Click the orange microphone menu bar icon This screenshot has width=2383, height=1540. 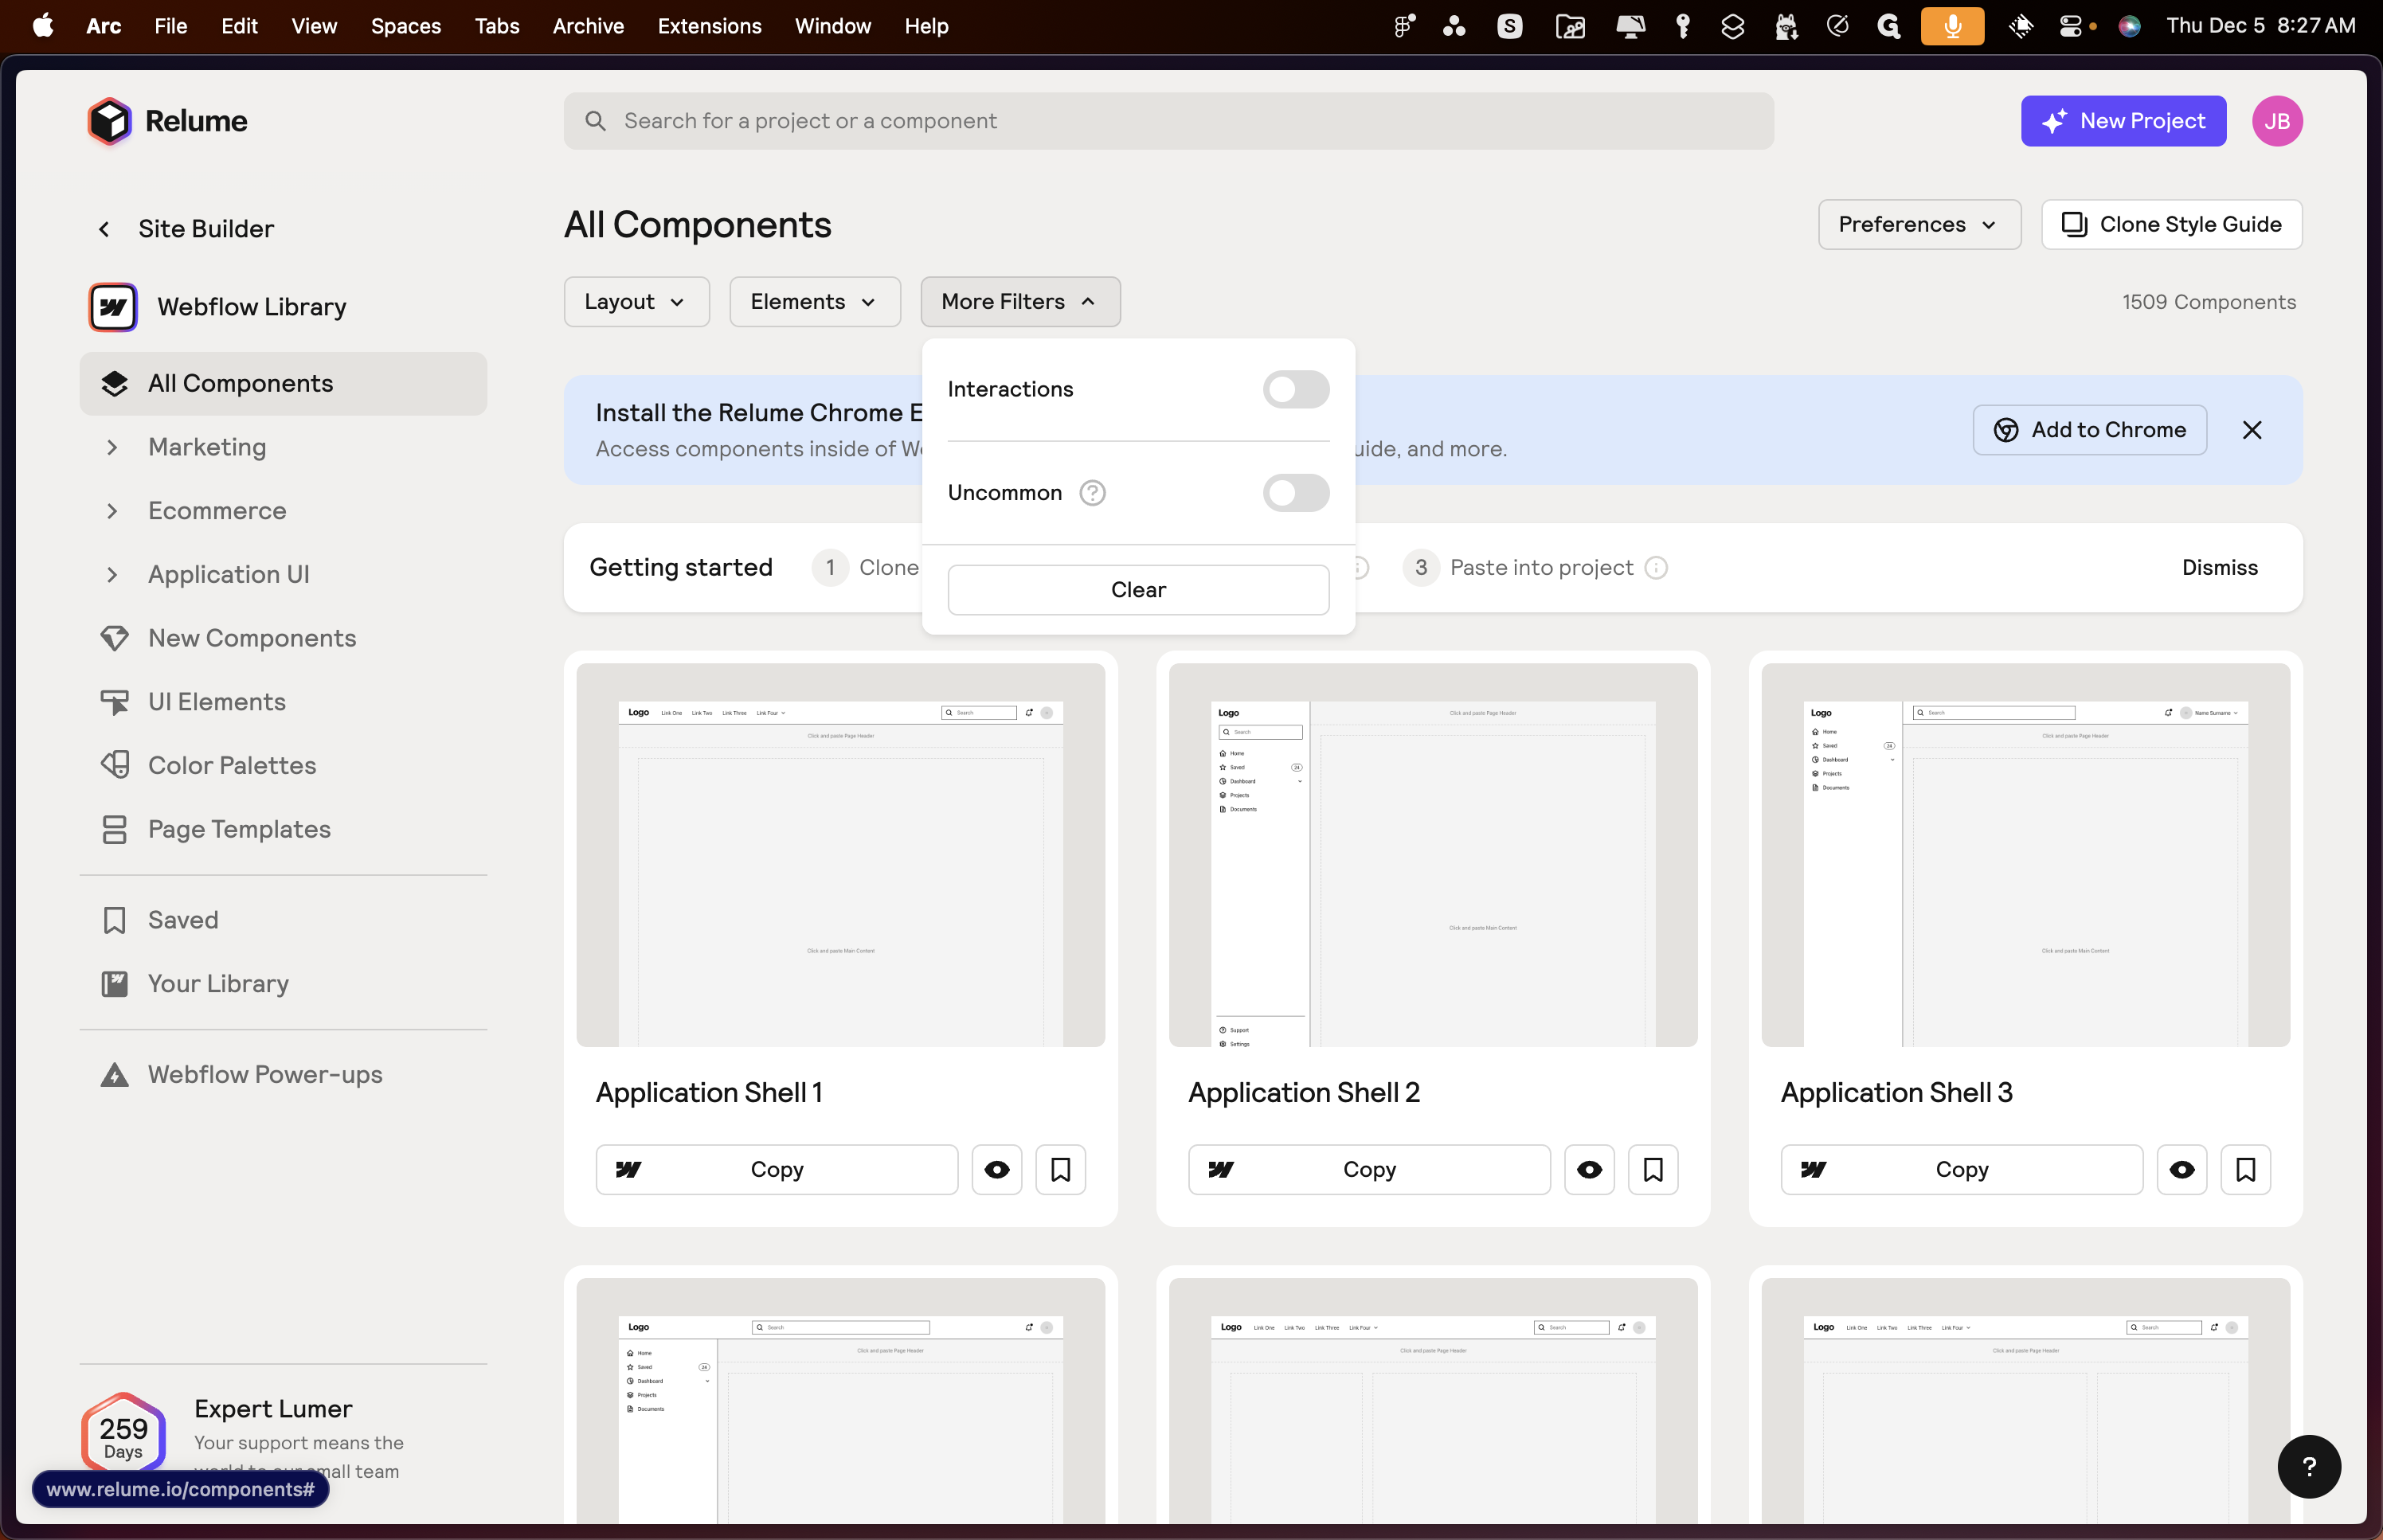pos(1952,26)
